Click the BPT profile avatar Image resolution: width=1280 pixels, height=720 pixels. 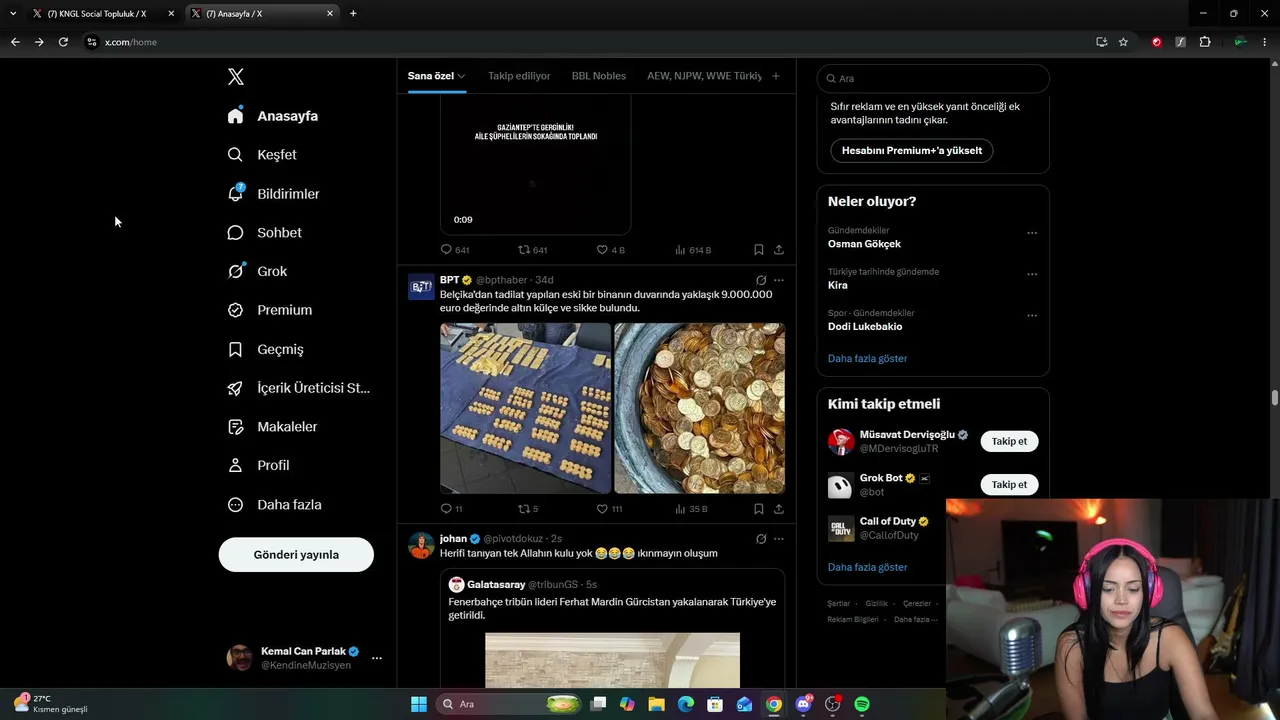coord(421,286)
